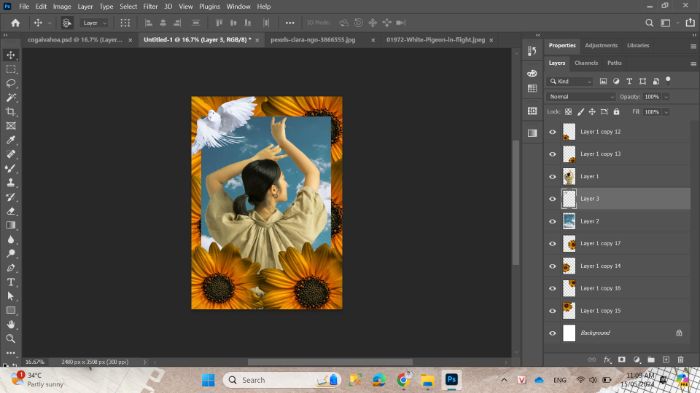Select the Magic Wand tool

[x=11, y=97]
